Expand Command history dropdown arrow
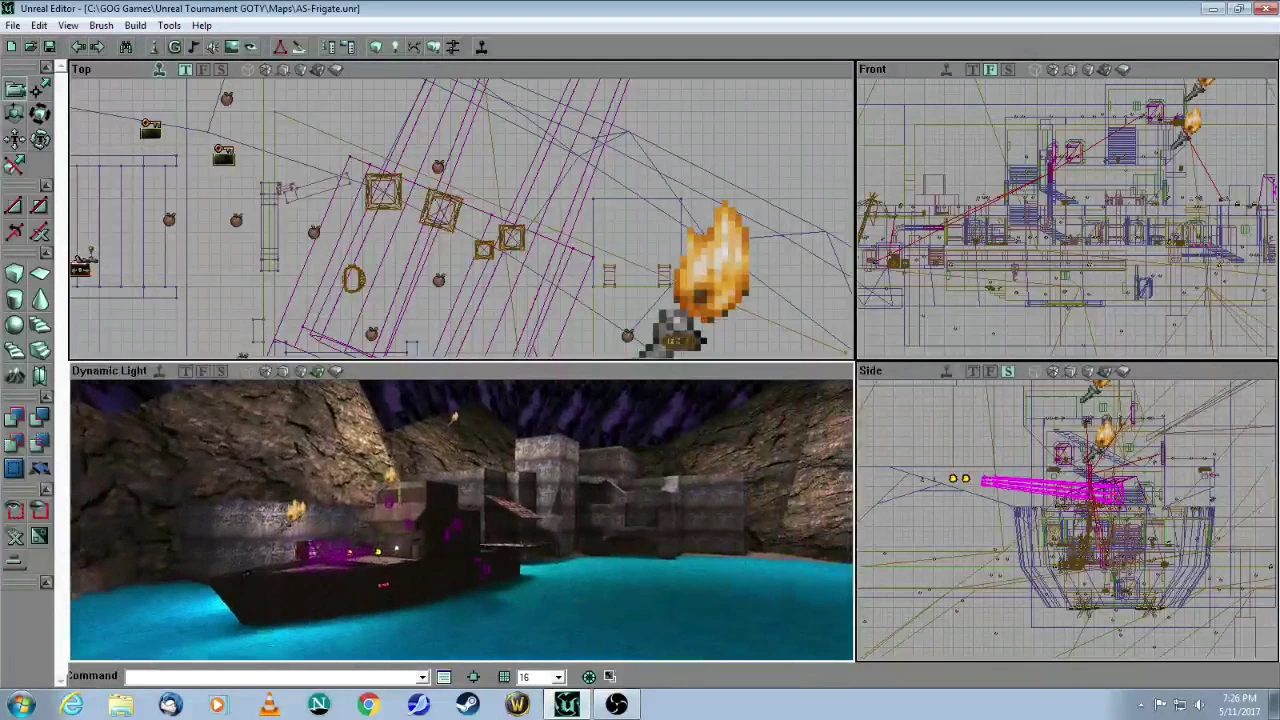The height and width of the screenshot is (720, 1280). tap(422, 677)
